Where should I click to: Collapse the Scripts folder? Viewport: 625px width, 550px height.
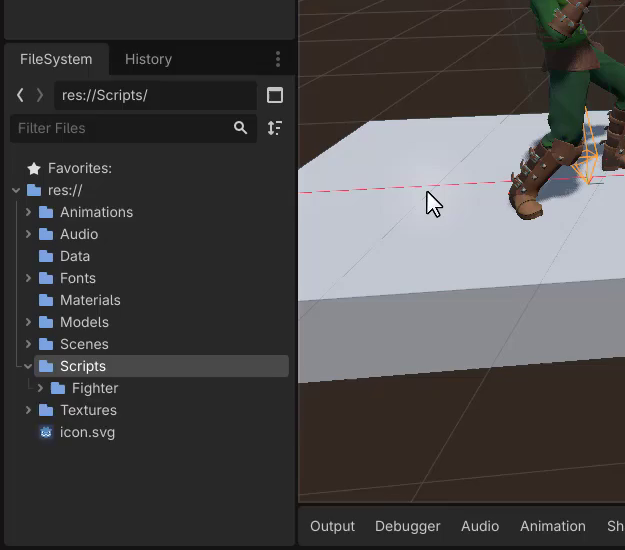click(28, 366)
